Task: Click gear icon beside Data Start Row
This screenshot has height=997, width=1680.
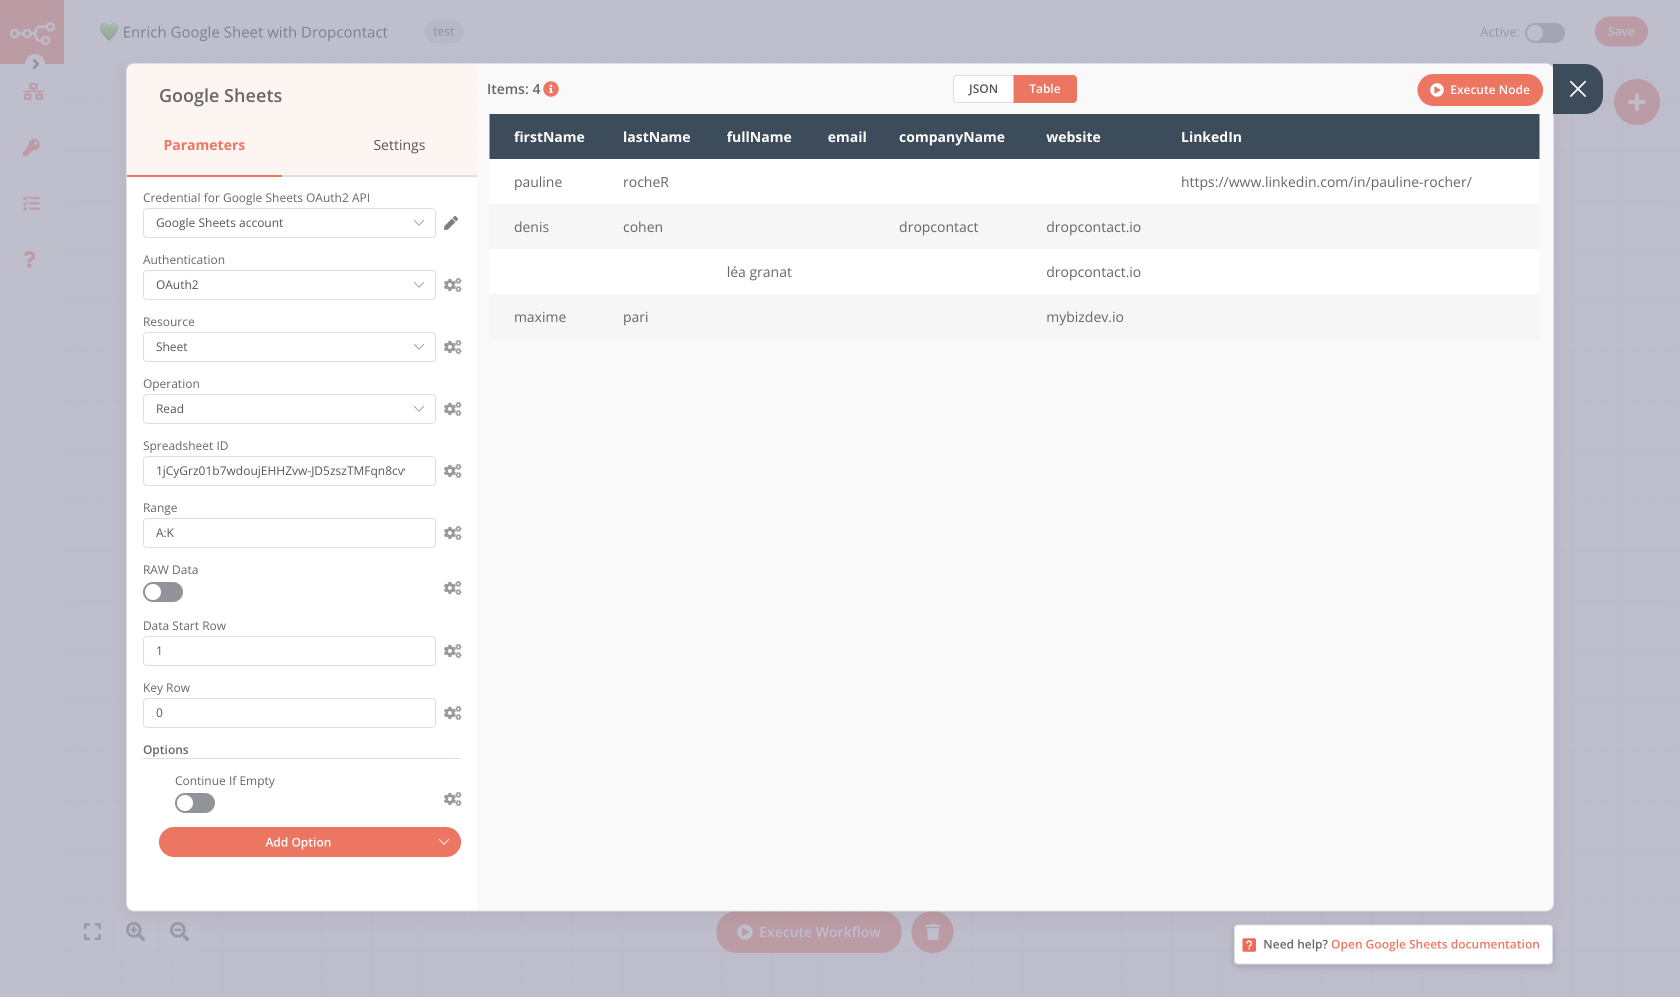Action: click(x=452, y=651)
